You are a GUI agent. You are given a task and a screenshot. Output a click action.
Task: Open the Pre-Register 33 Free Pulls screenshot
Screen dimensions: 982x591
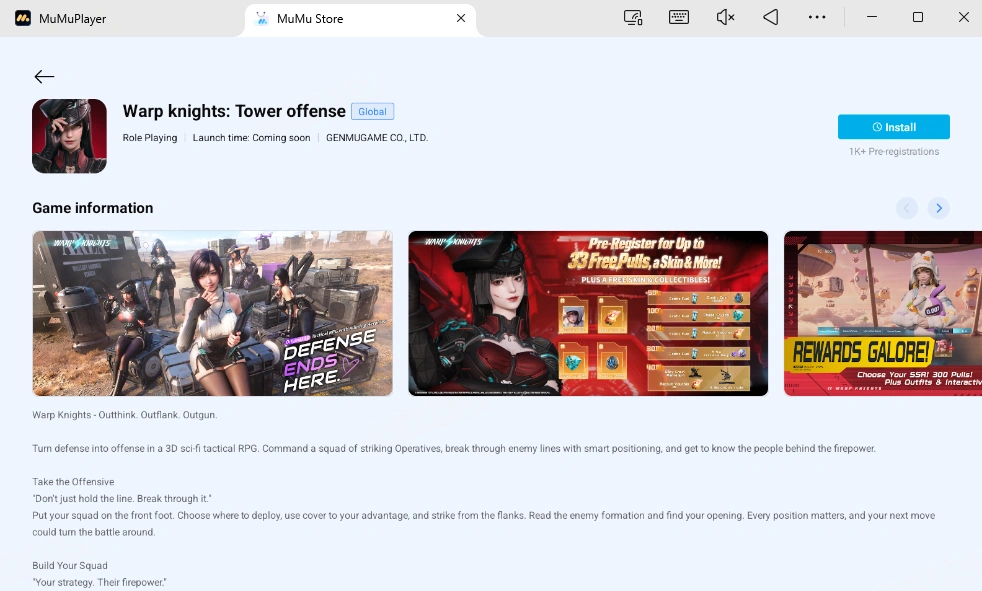588,313
